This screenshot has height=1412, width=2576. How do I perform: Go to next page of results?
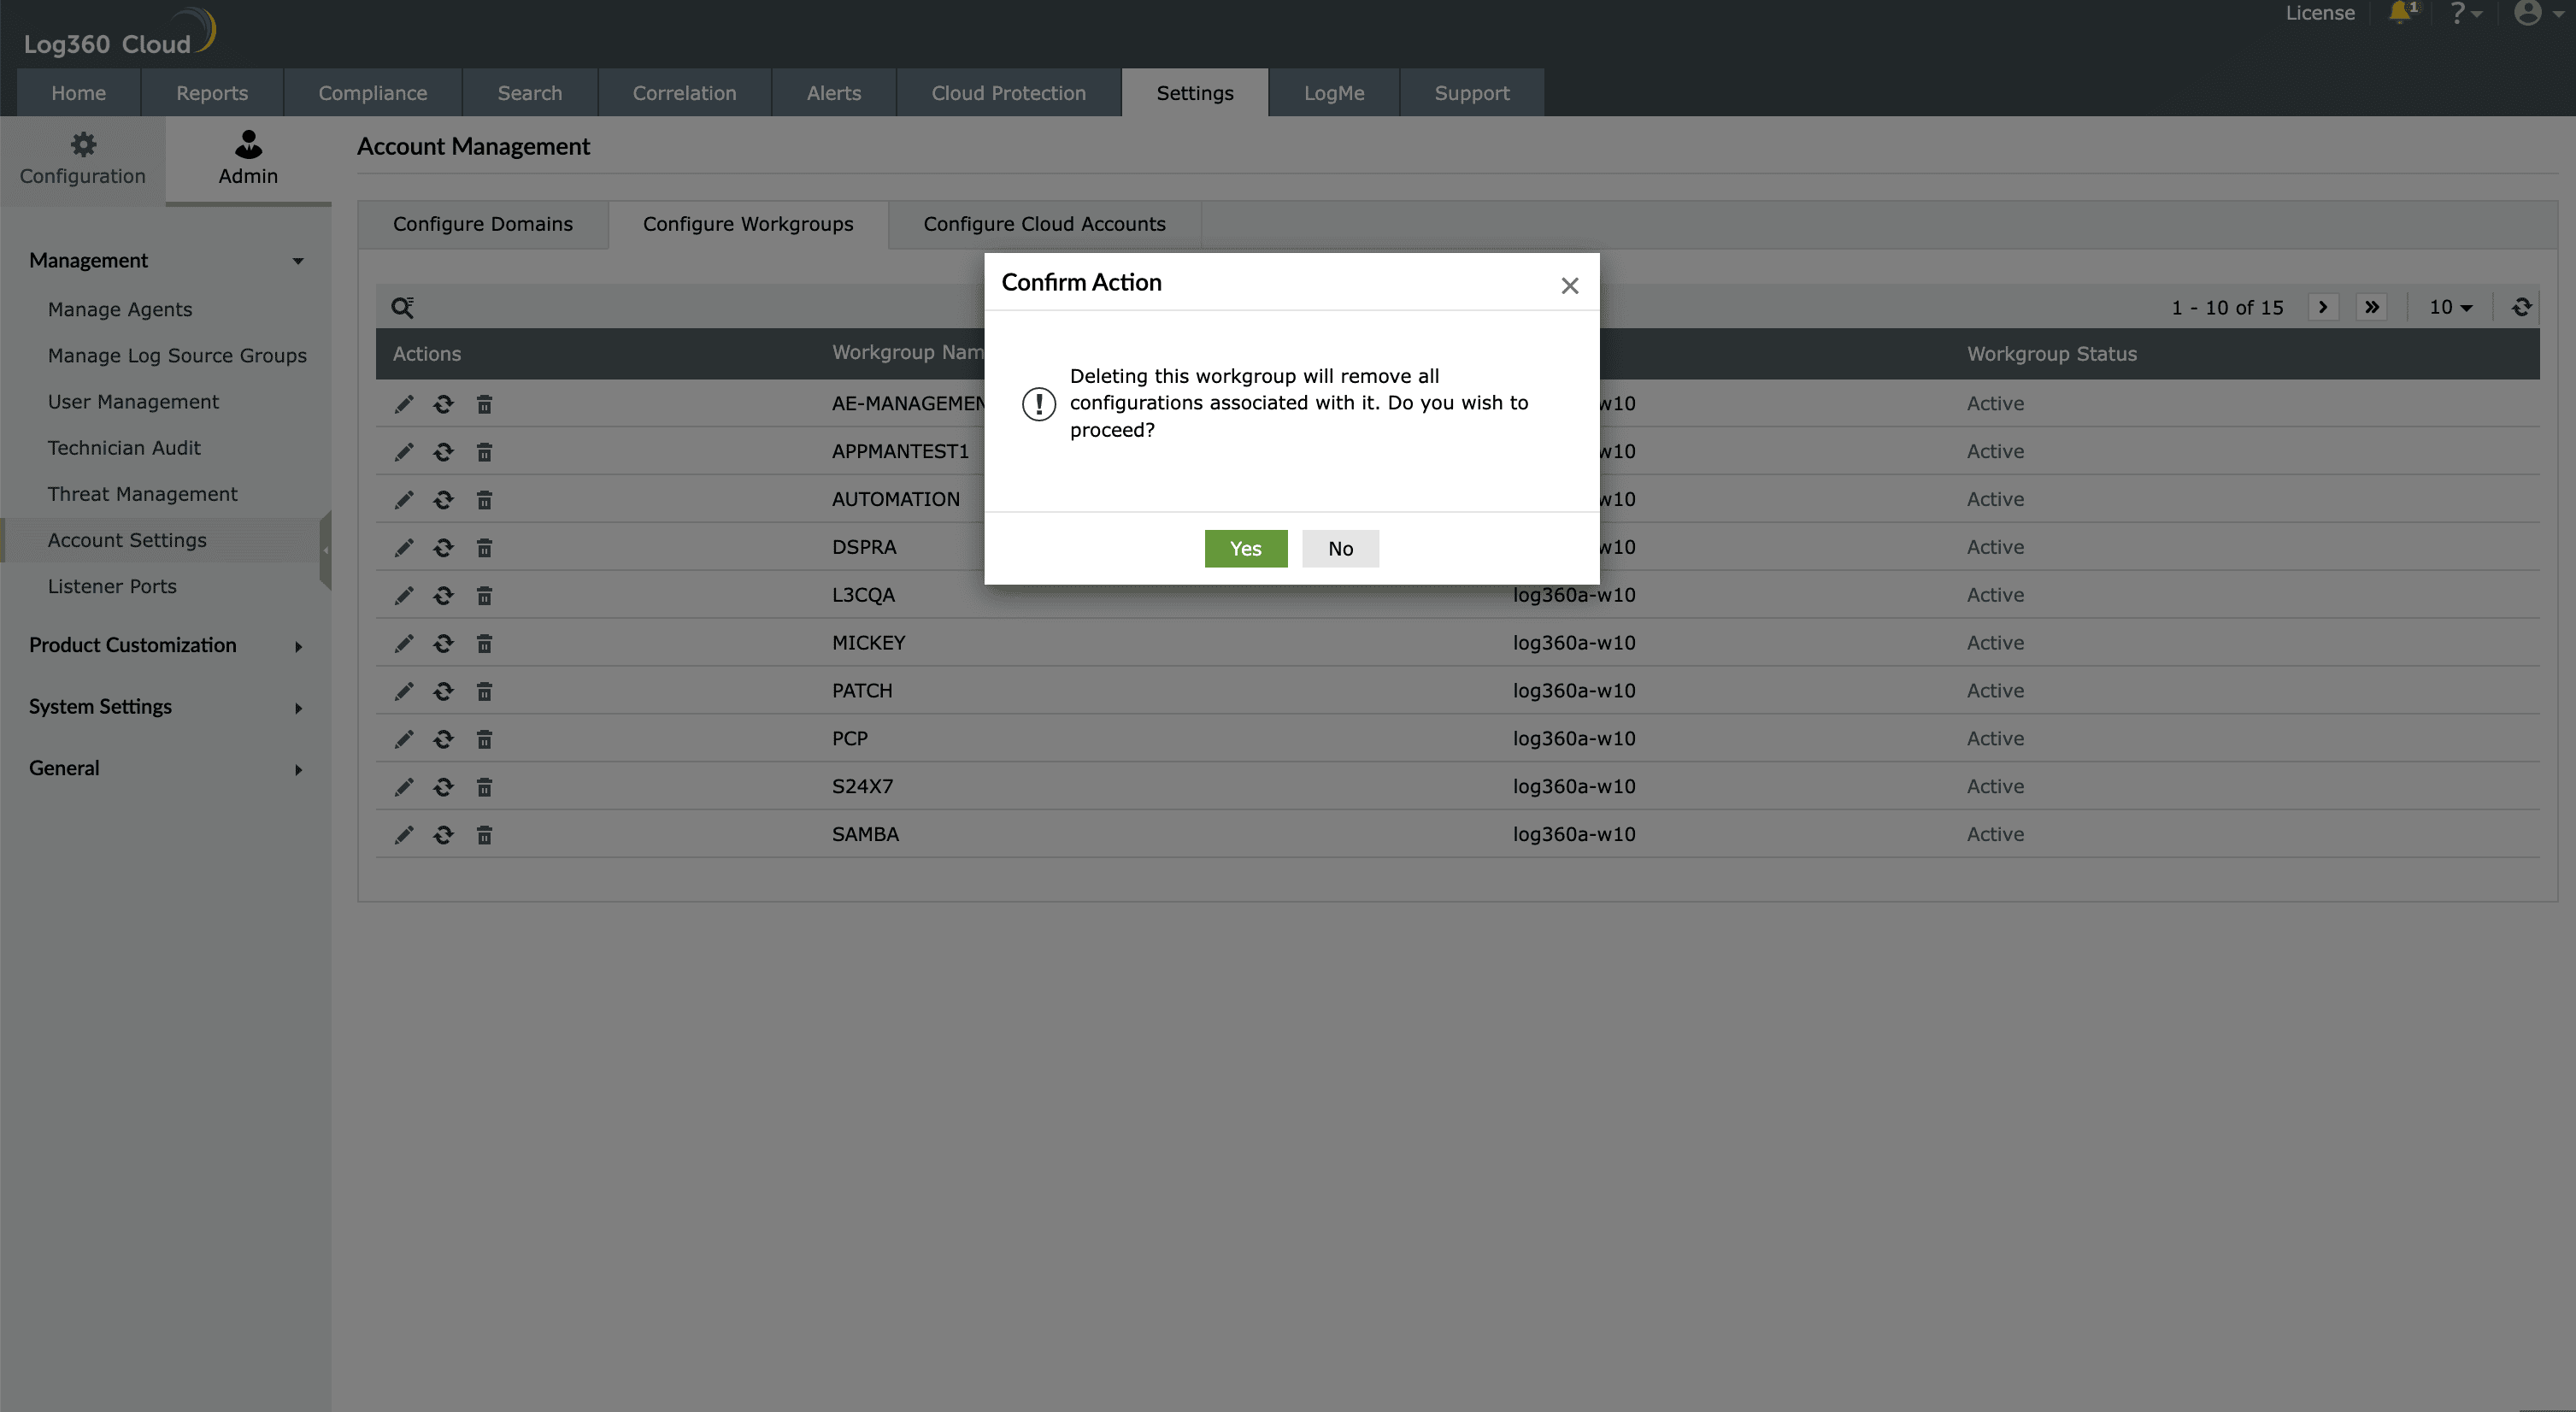tap(2323, 307)
